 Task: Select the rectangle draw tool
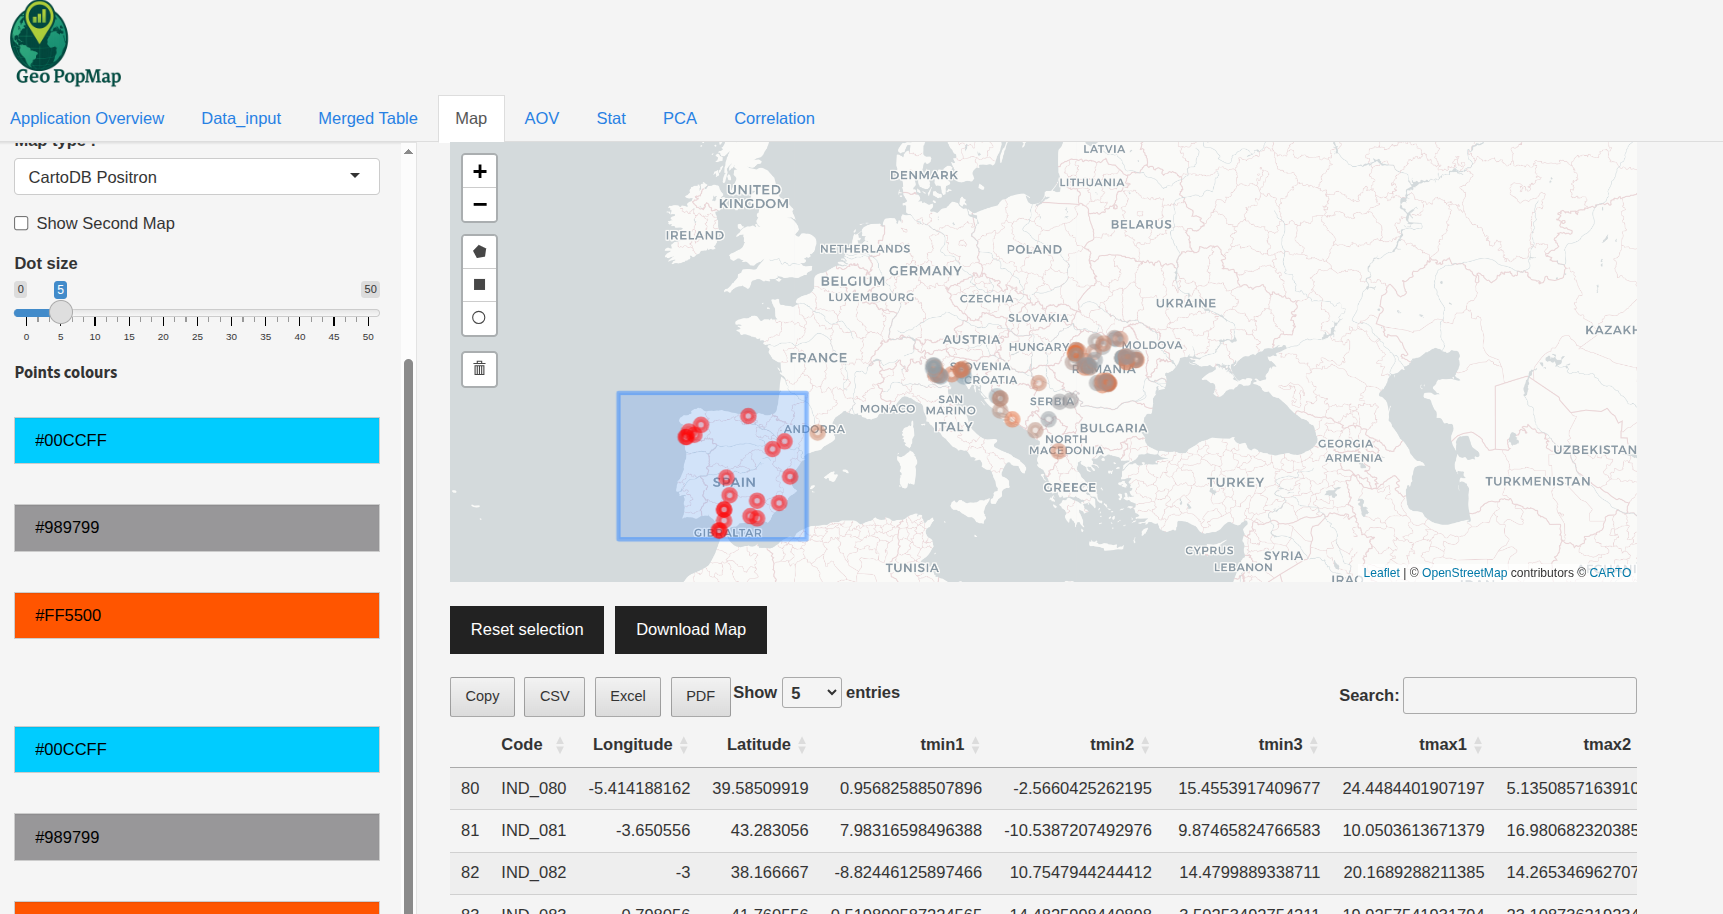(x=479, y=285)
